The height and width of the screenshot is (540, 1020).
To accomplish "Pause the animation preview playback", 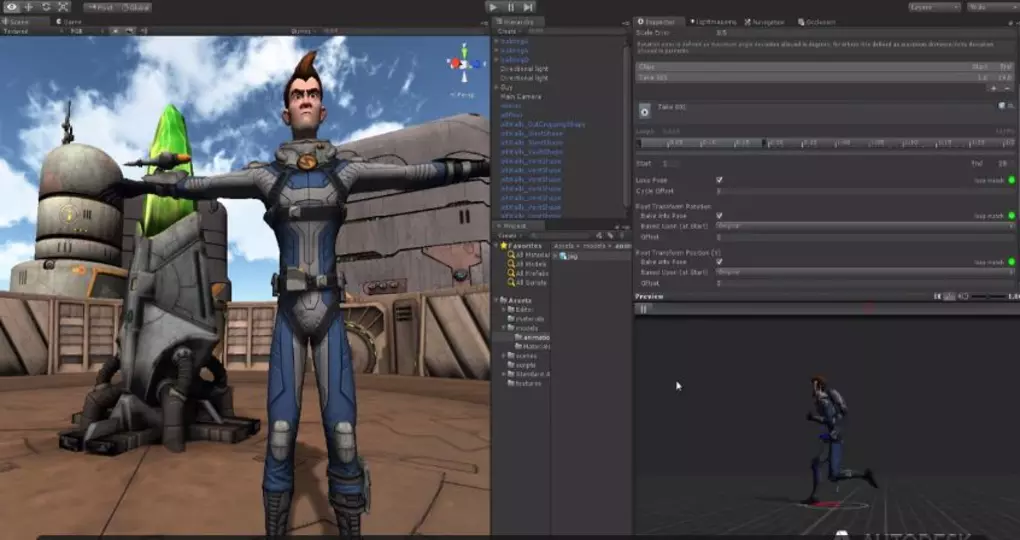I will click(x=644, y=309).
